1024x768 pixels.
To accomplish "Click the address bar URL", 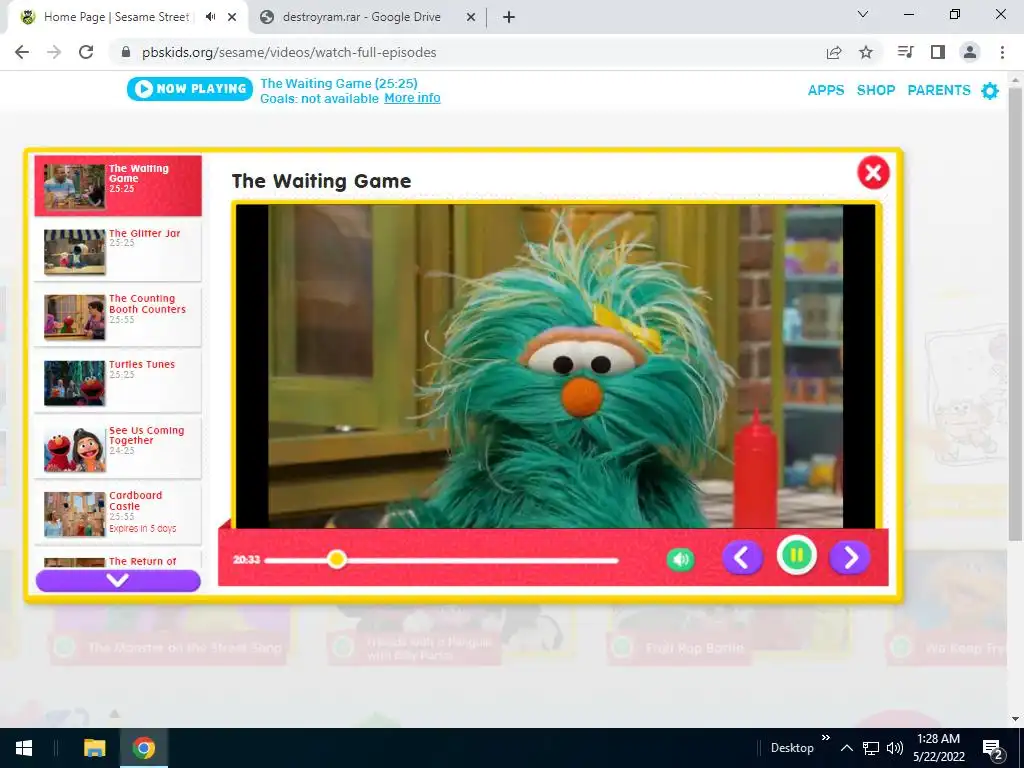I will coord(289,52).
